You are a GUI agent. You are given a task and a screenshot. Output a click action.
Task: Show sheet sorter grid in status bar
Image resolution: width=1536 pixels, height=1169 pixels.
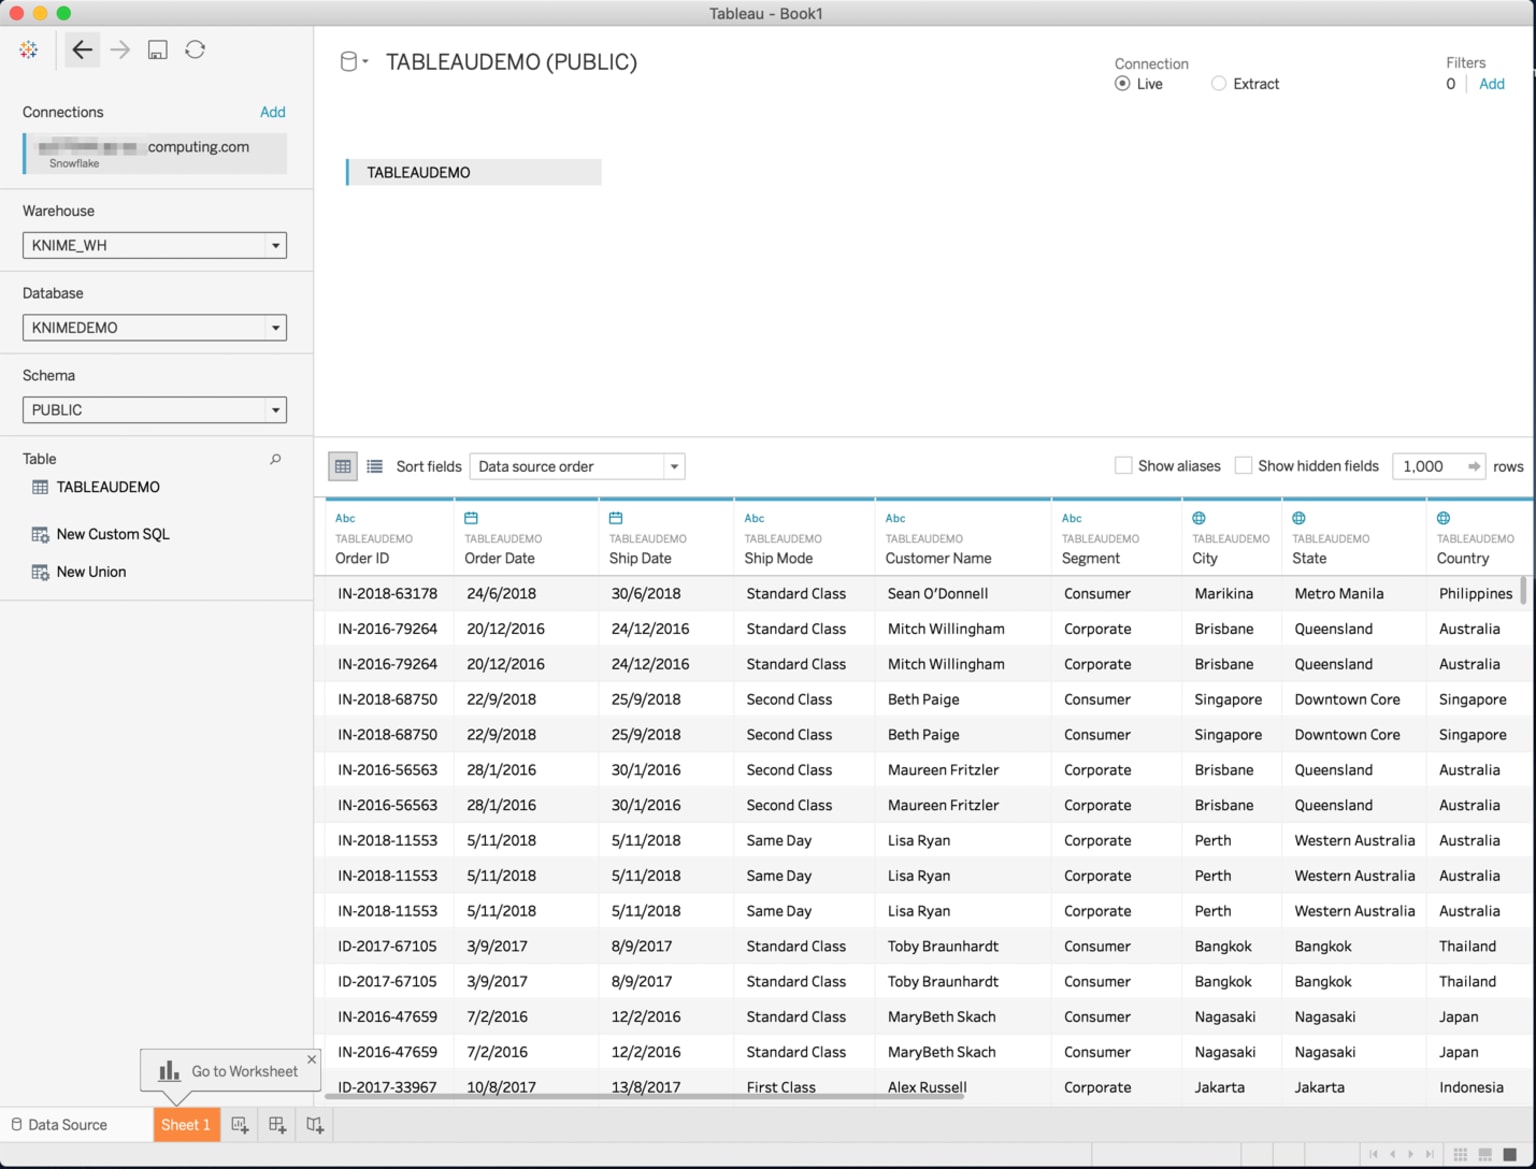[1460, 1154]
